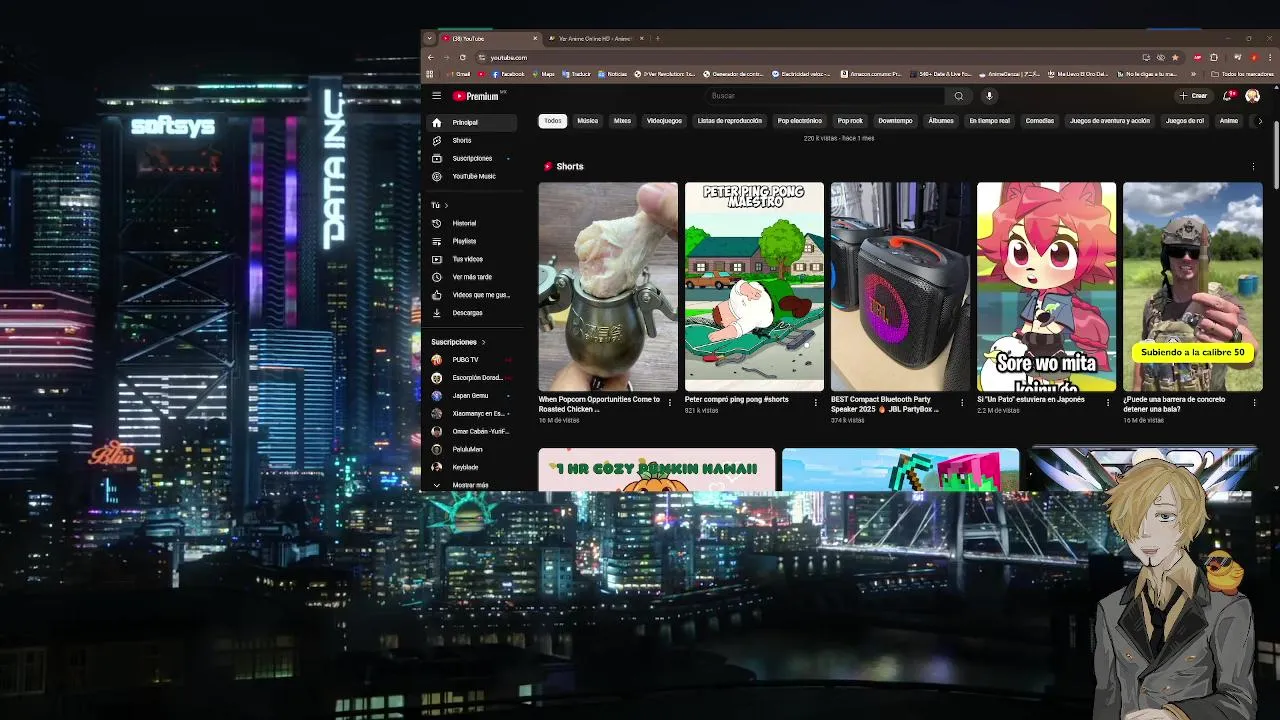This screenshot has height=720, width=1280.
Task: Play the Sore wo mita duck short
Action: pos(1046,287)
